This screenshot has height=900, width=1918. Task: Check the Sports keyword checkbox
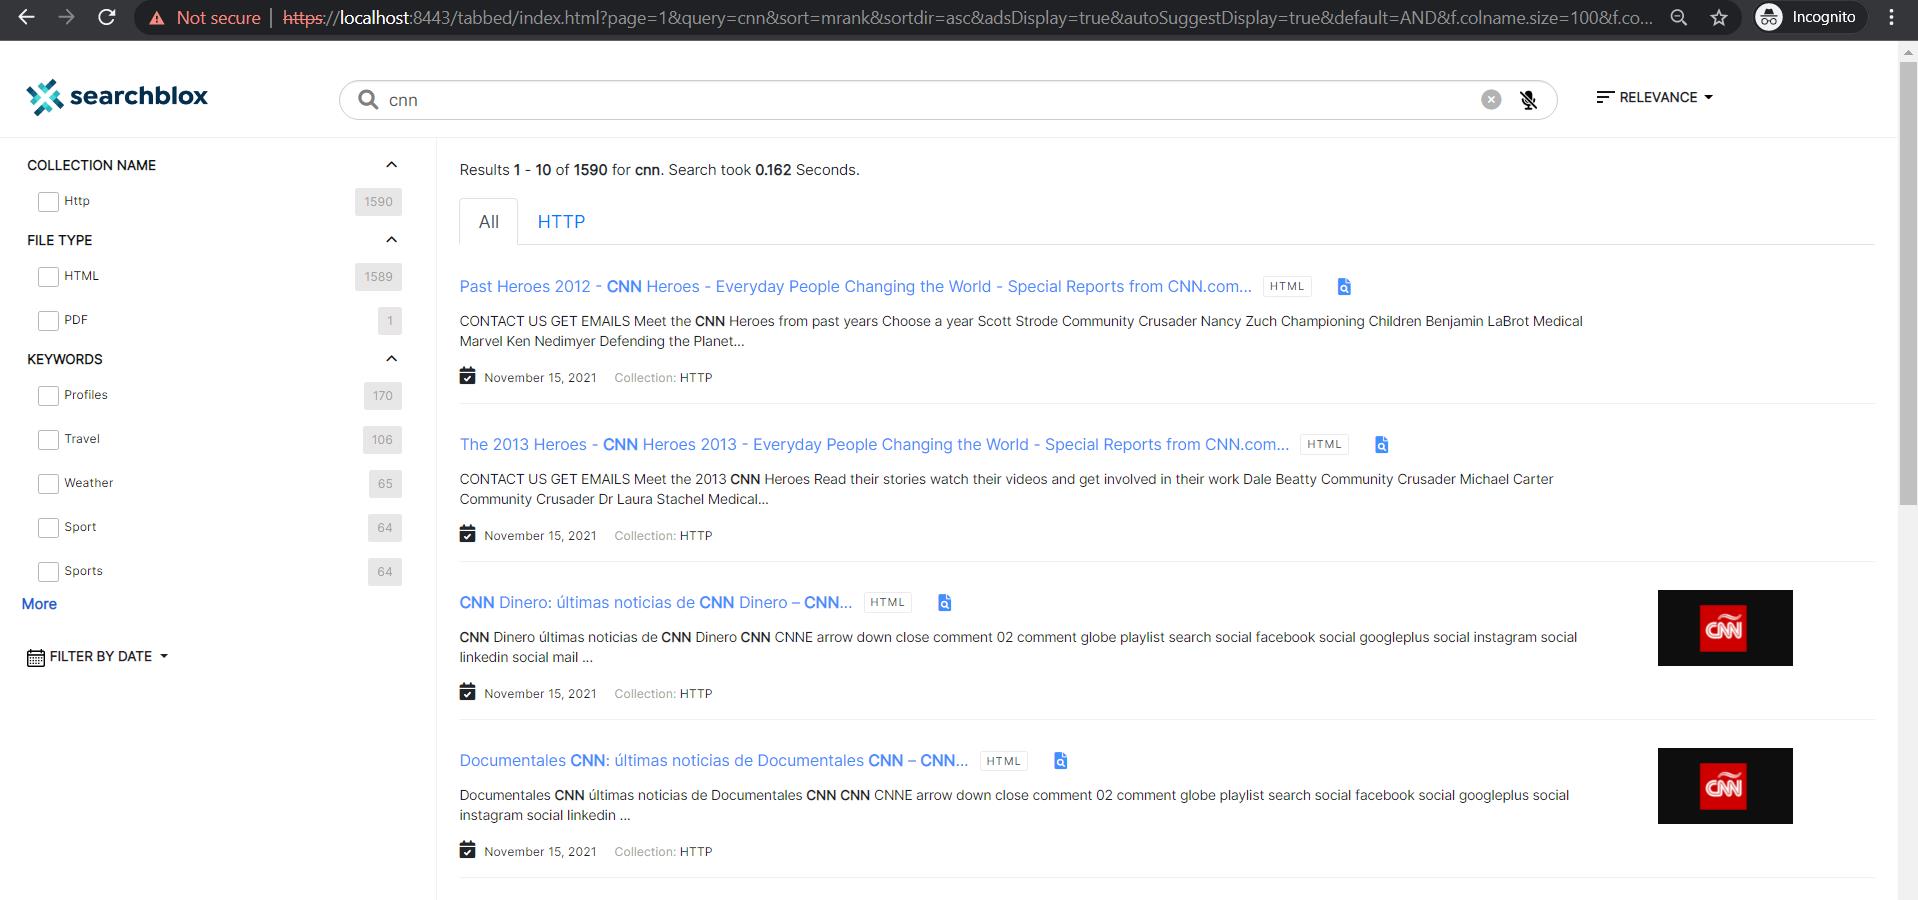48,572
